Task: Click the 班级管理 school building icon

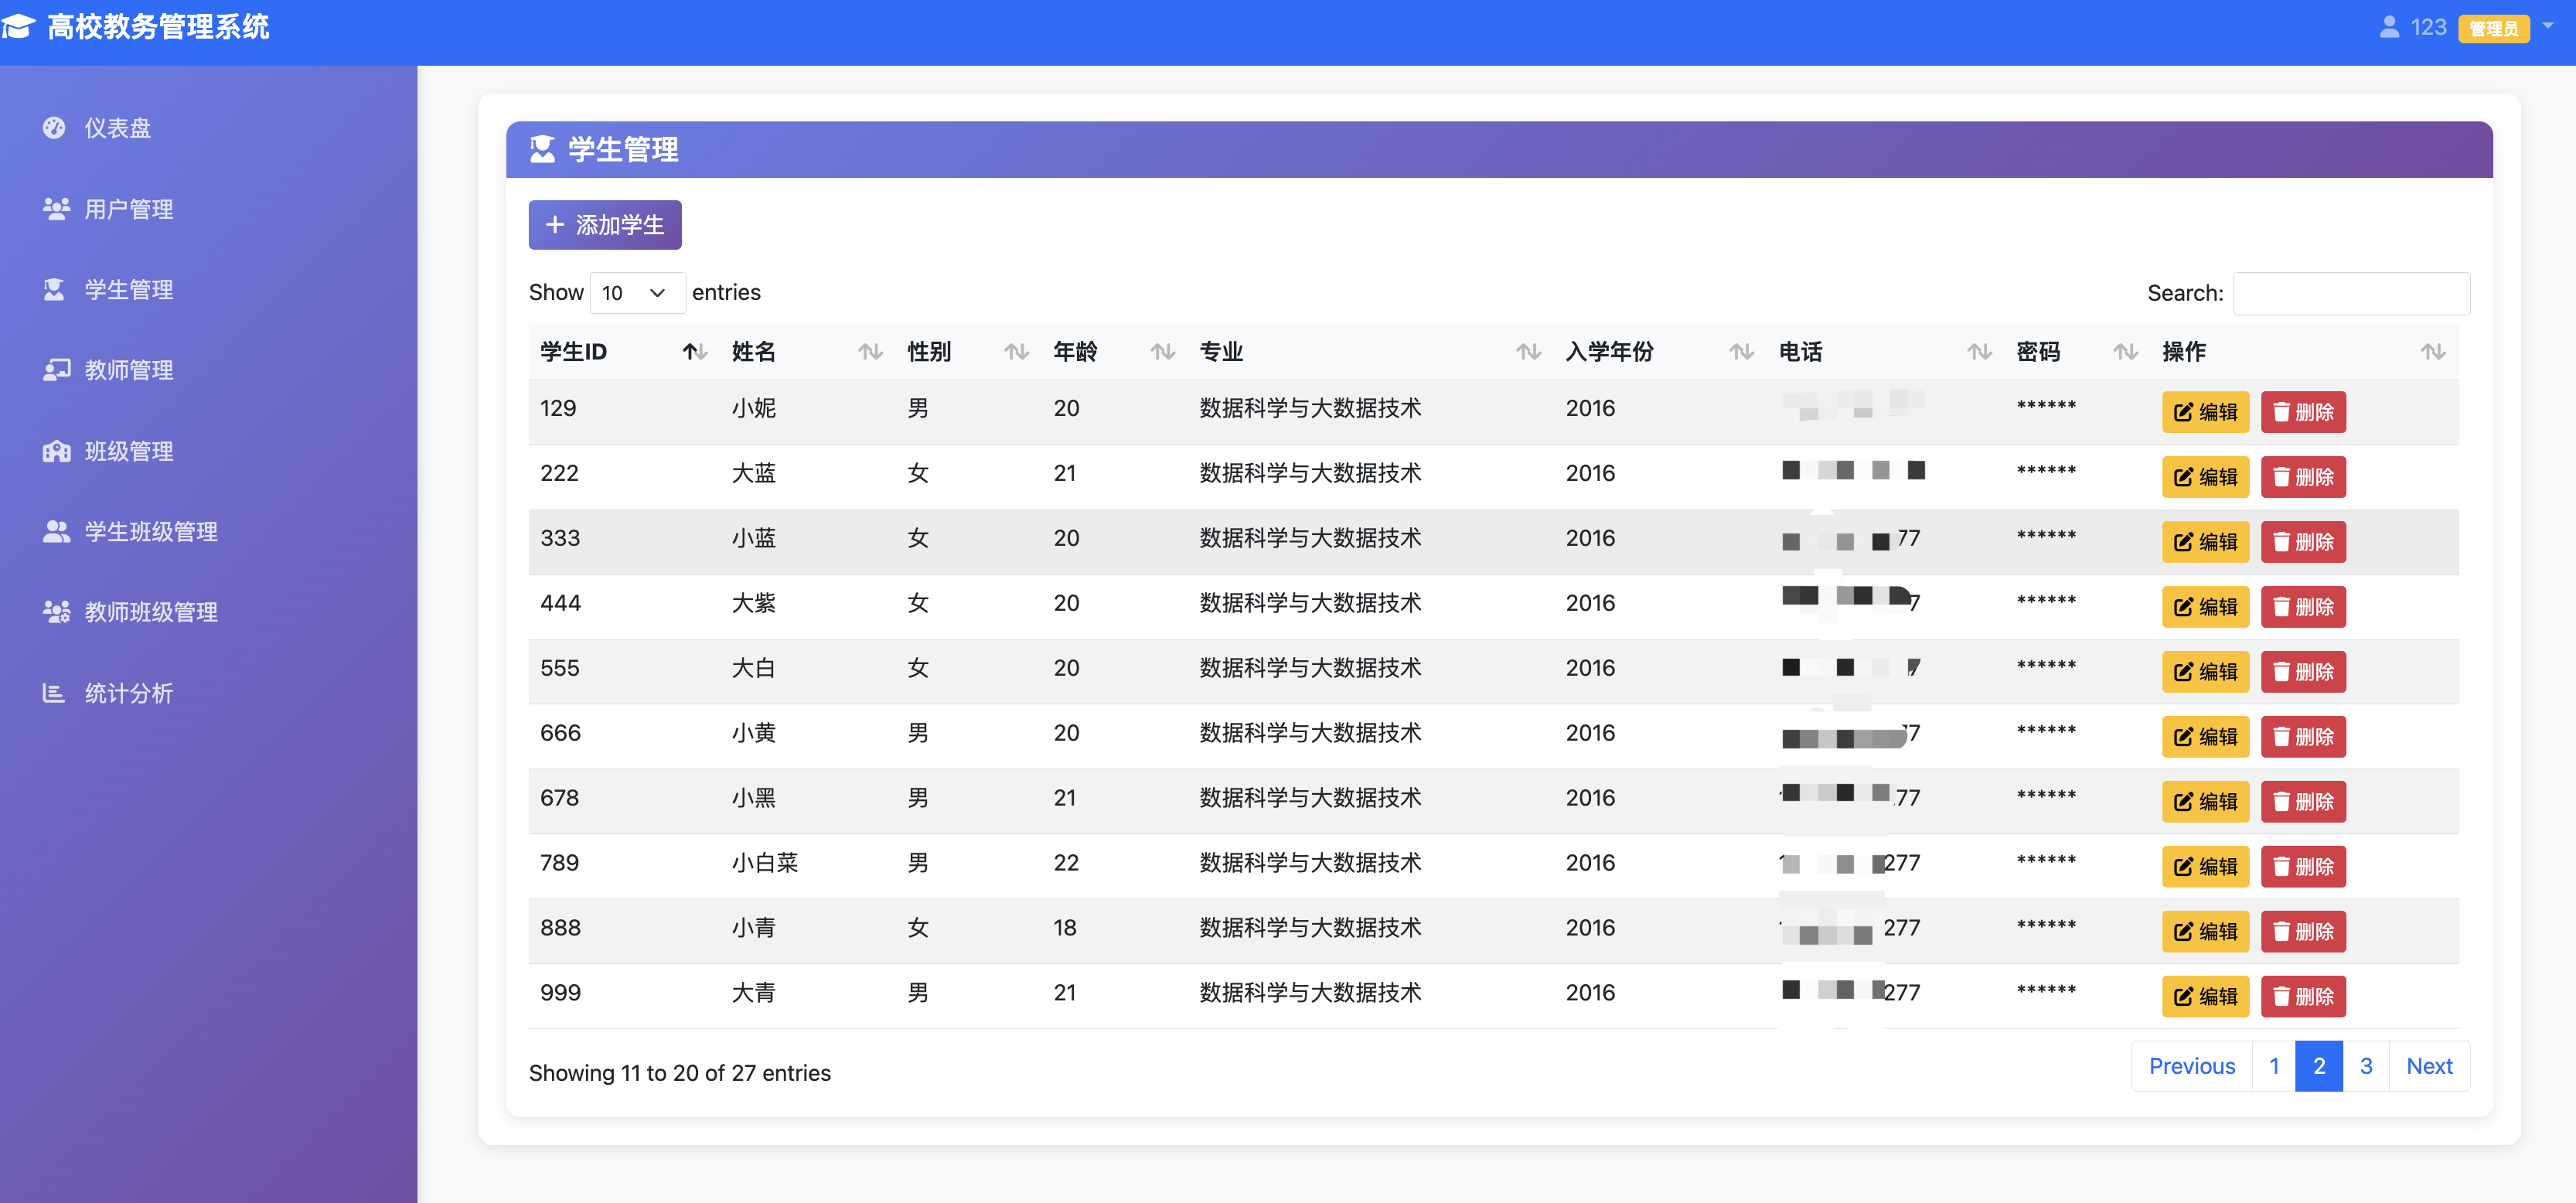Action: 56,451
